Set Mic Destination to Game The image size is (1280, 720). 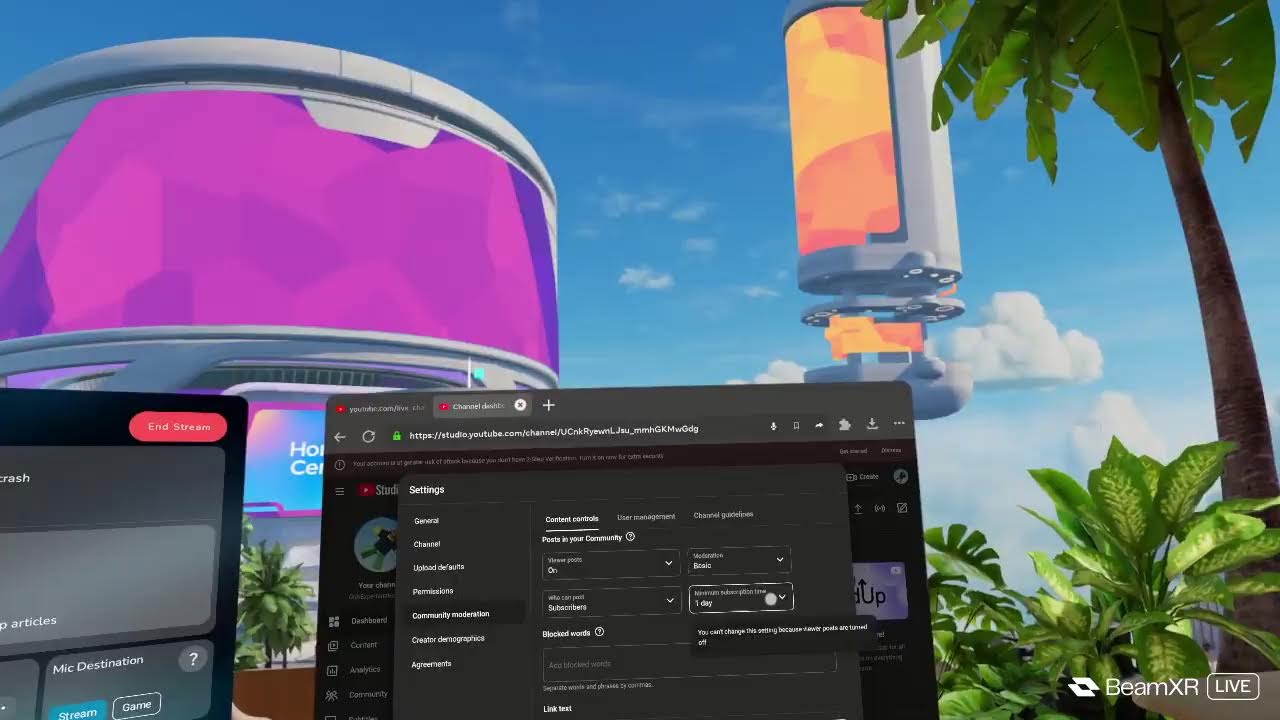tap(136, 705)
